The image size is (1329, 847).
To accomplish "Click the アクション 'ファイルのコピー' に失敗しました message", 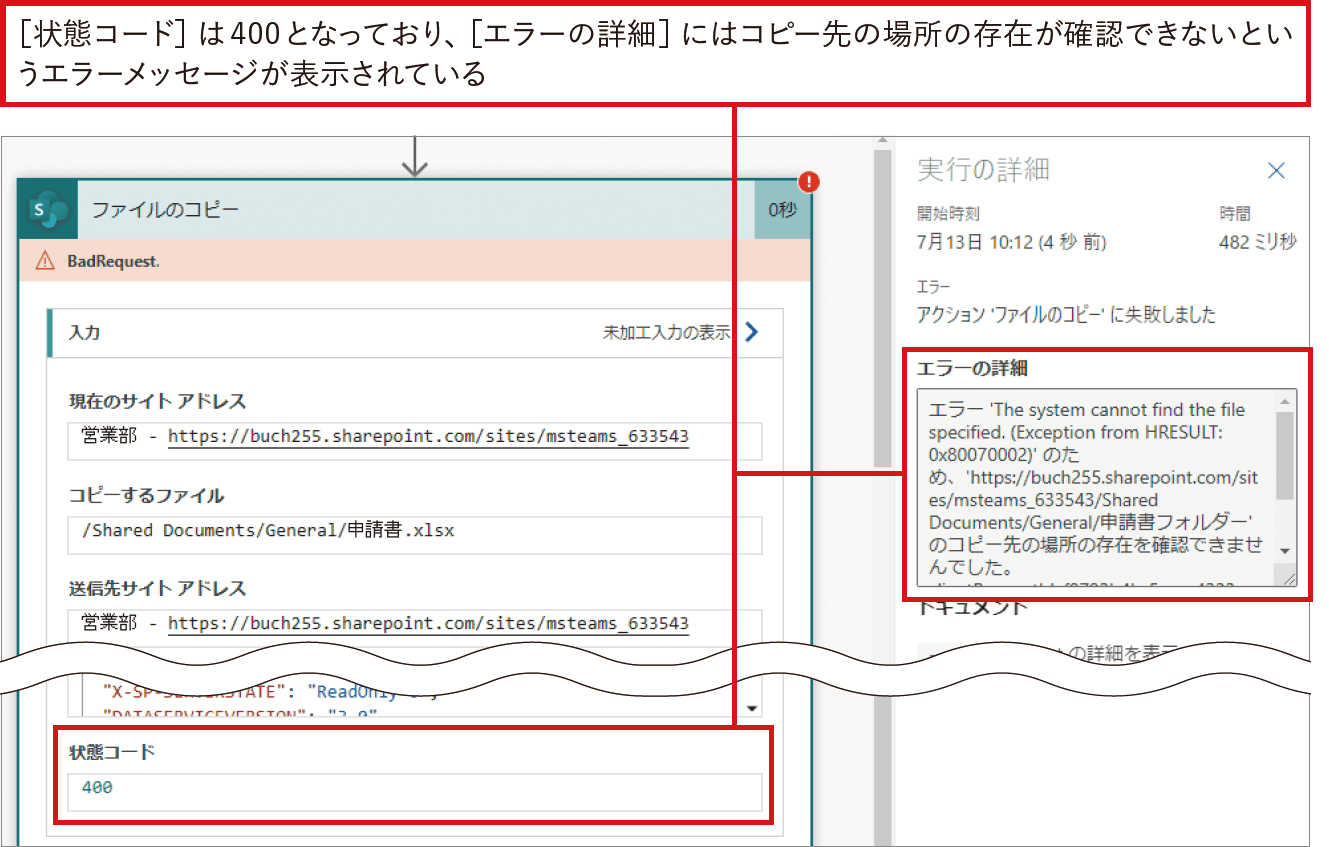I will coord(1066,315).
